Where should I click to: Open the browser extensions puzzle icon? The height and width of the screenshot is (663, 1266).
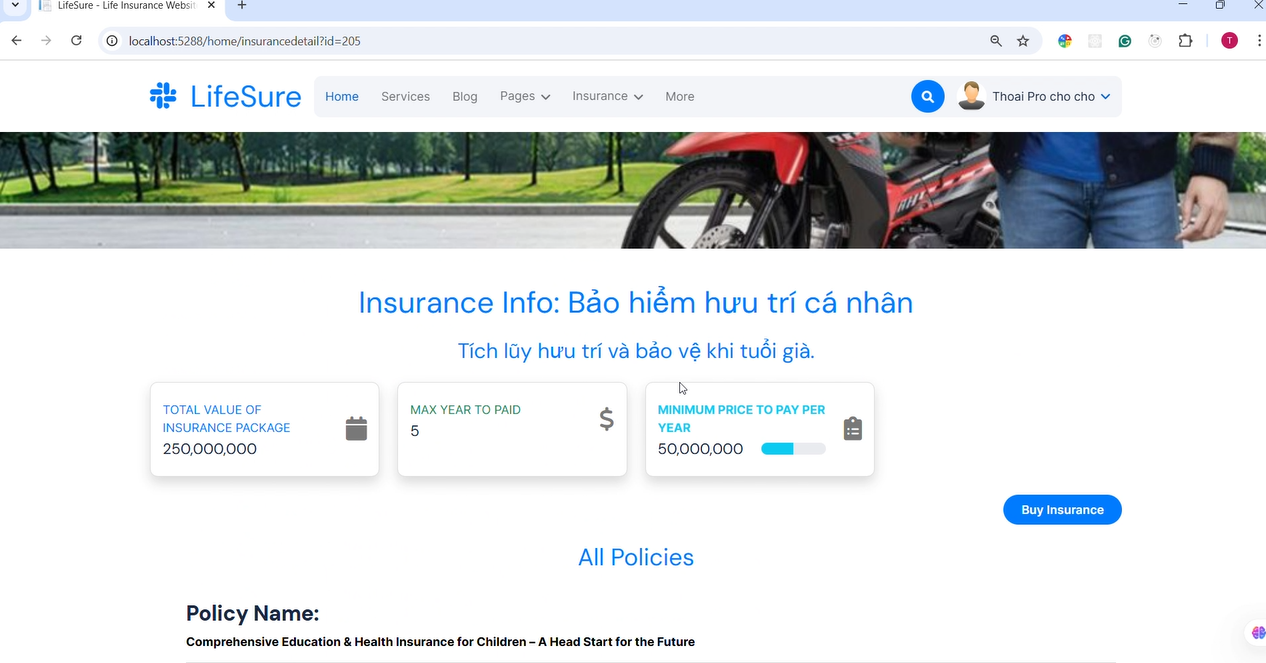click(1186, 41)
